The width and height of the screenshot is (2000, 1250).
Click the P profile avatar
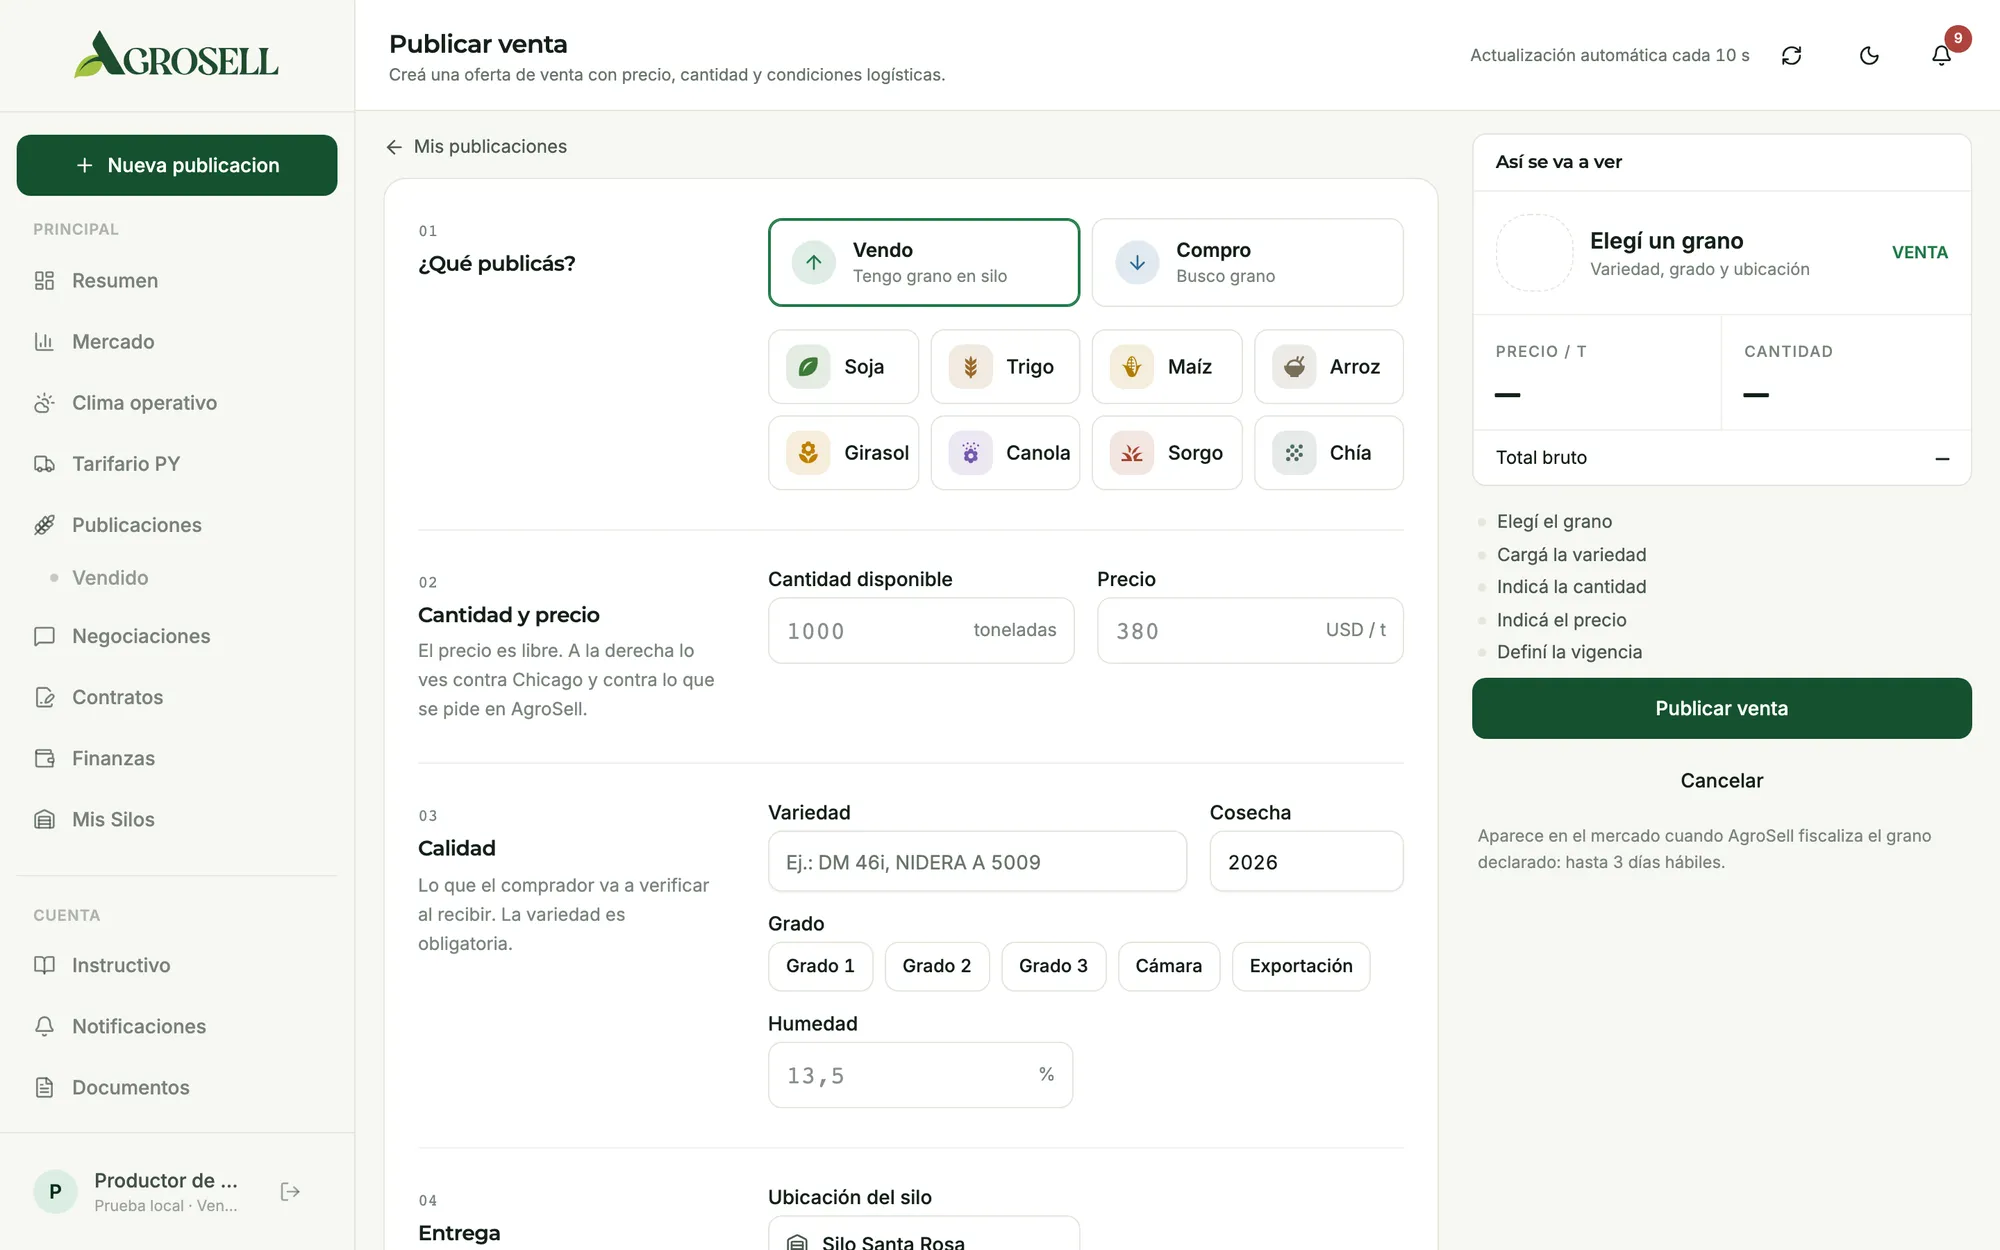[x=55, y=1191]
